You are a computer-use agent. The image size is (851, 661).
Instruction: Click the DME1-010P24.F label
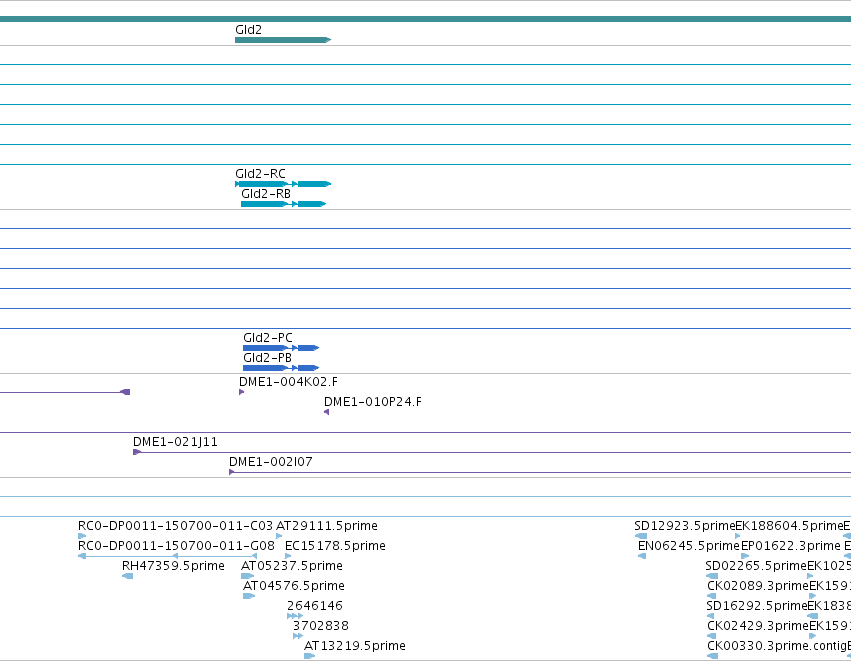[372, 402]
